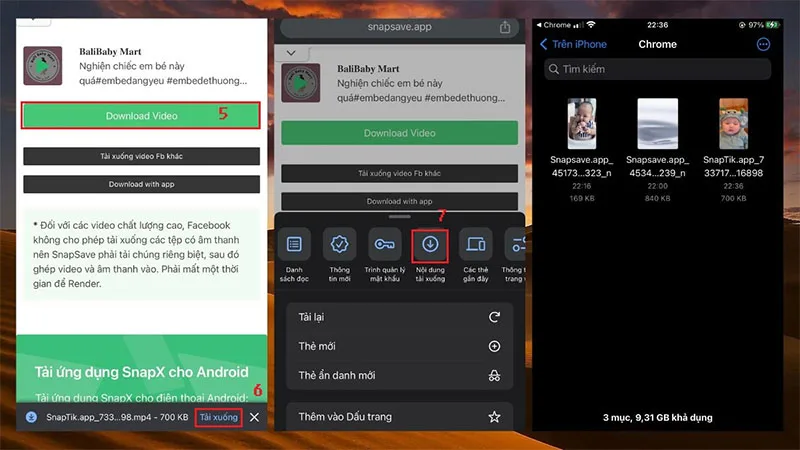
Task: Click BaliBaby Mart thumbnail in middle screen
Action: point(301,83)
